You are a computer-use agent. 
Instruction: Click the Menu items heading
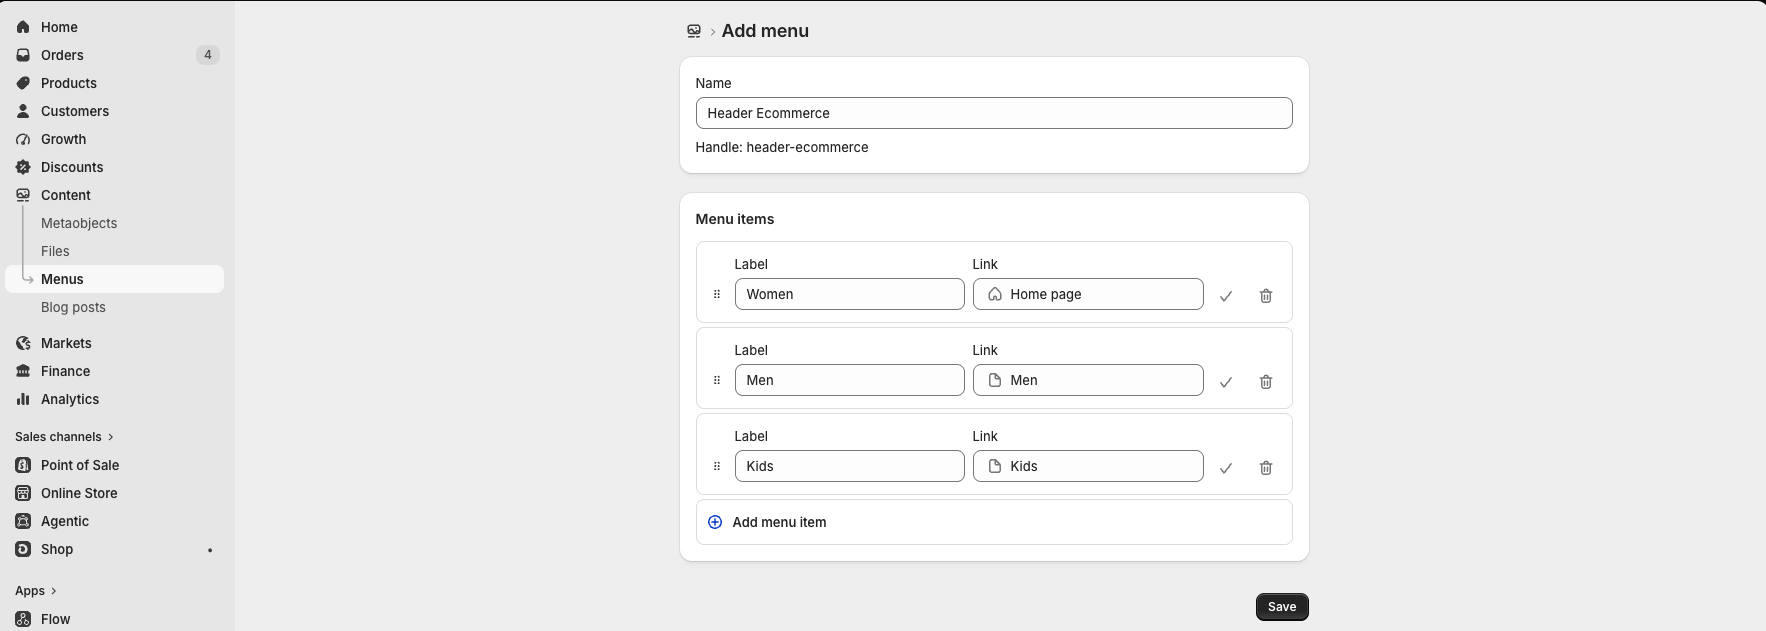(735, 219)
